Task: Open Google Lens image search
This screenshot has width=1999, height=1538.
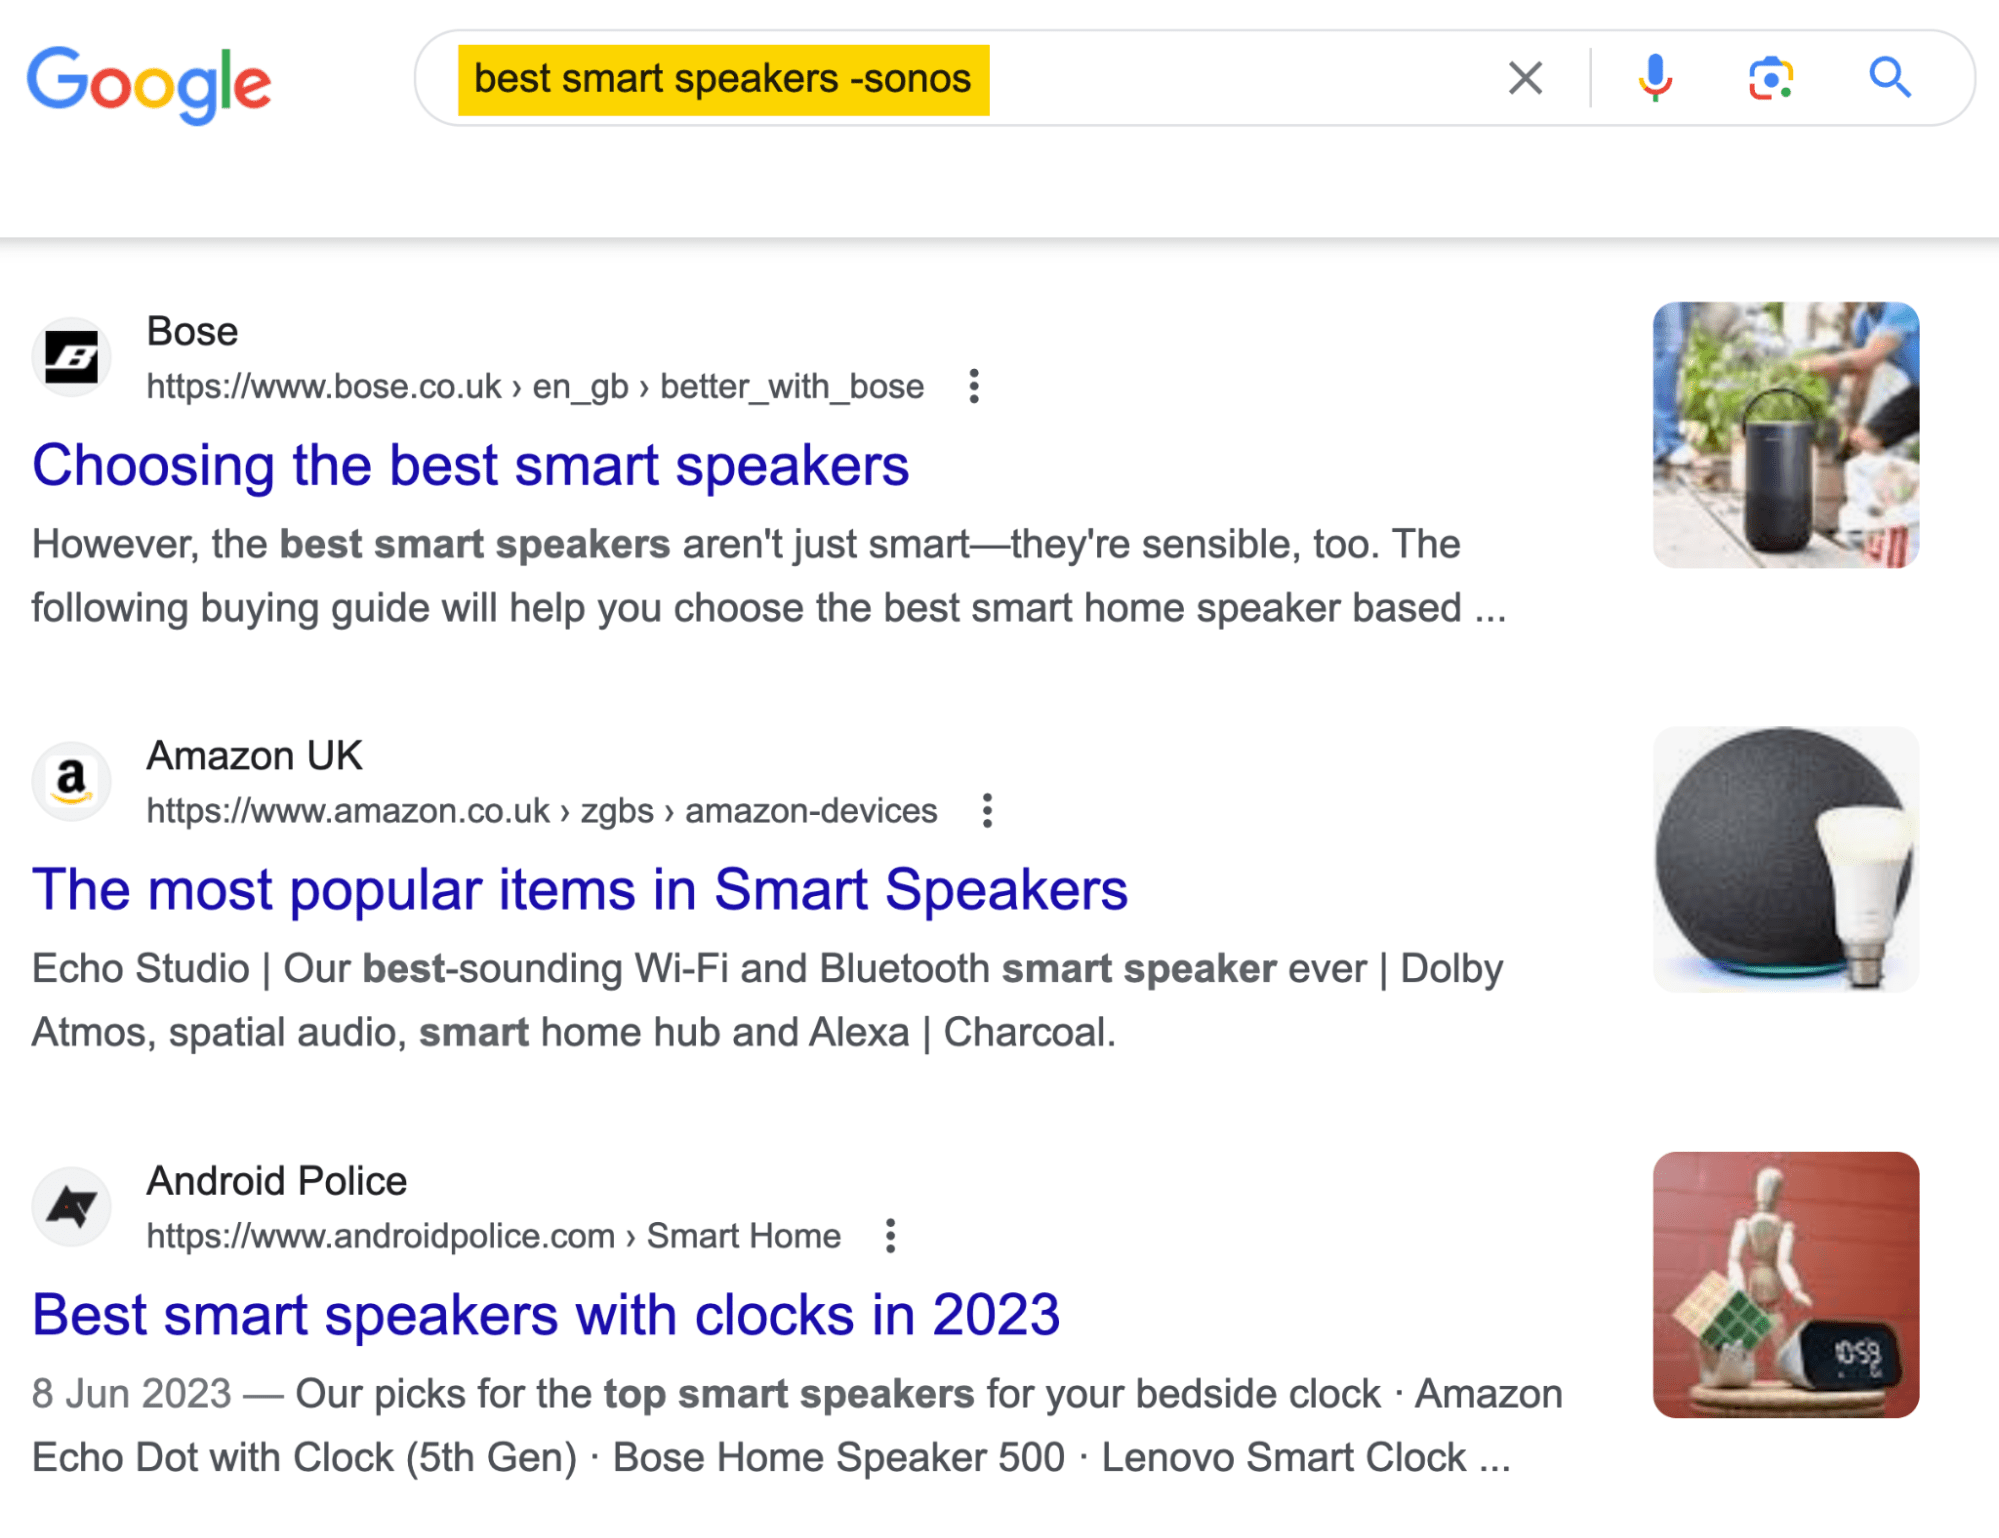Action: 1770,77
